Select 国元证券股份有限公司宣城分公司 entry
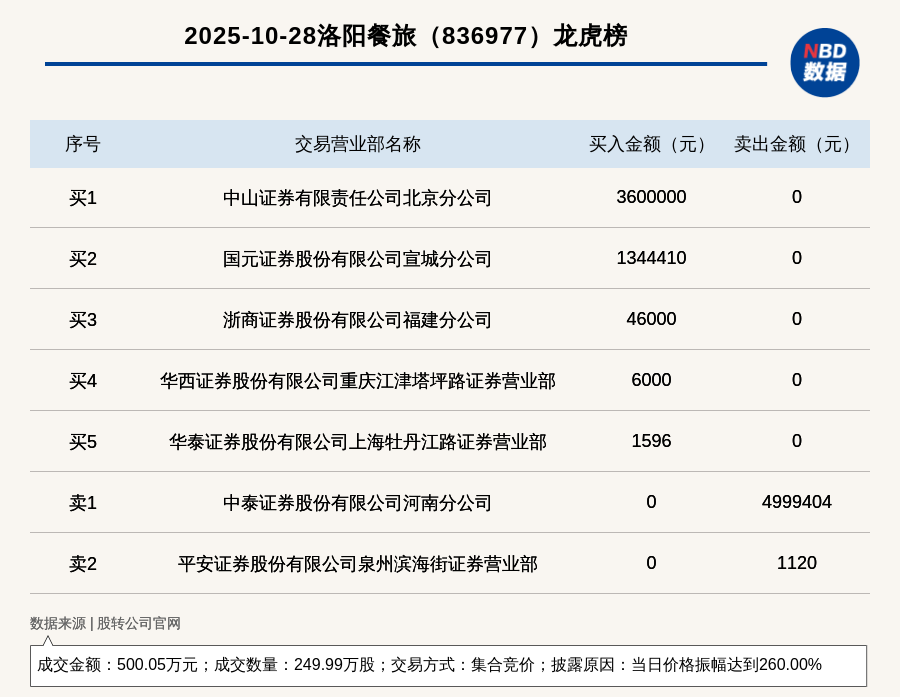Image resolution: width=900 pixels, height=697 pixels. (x=357, y=259)
